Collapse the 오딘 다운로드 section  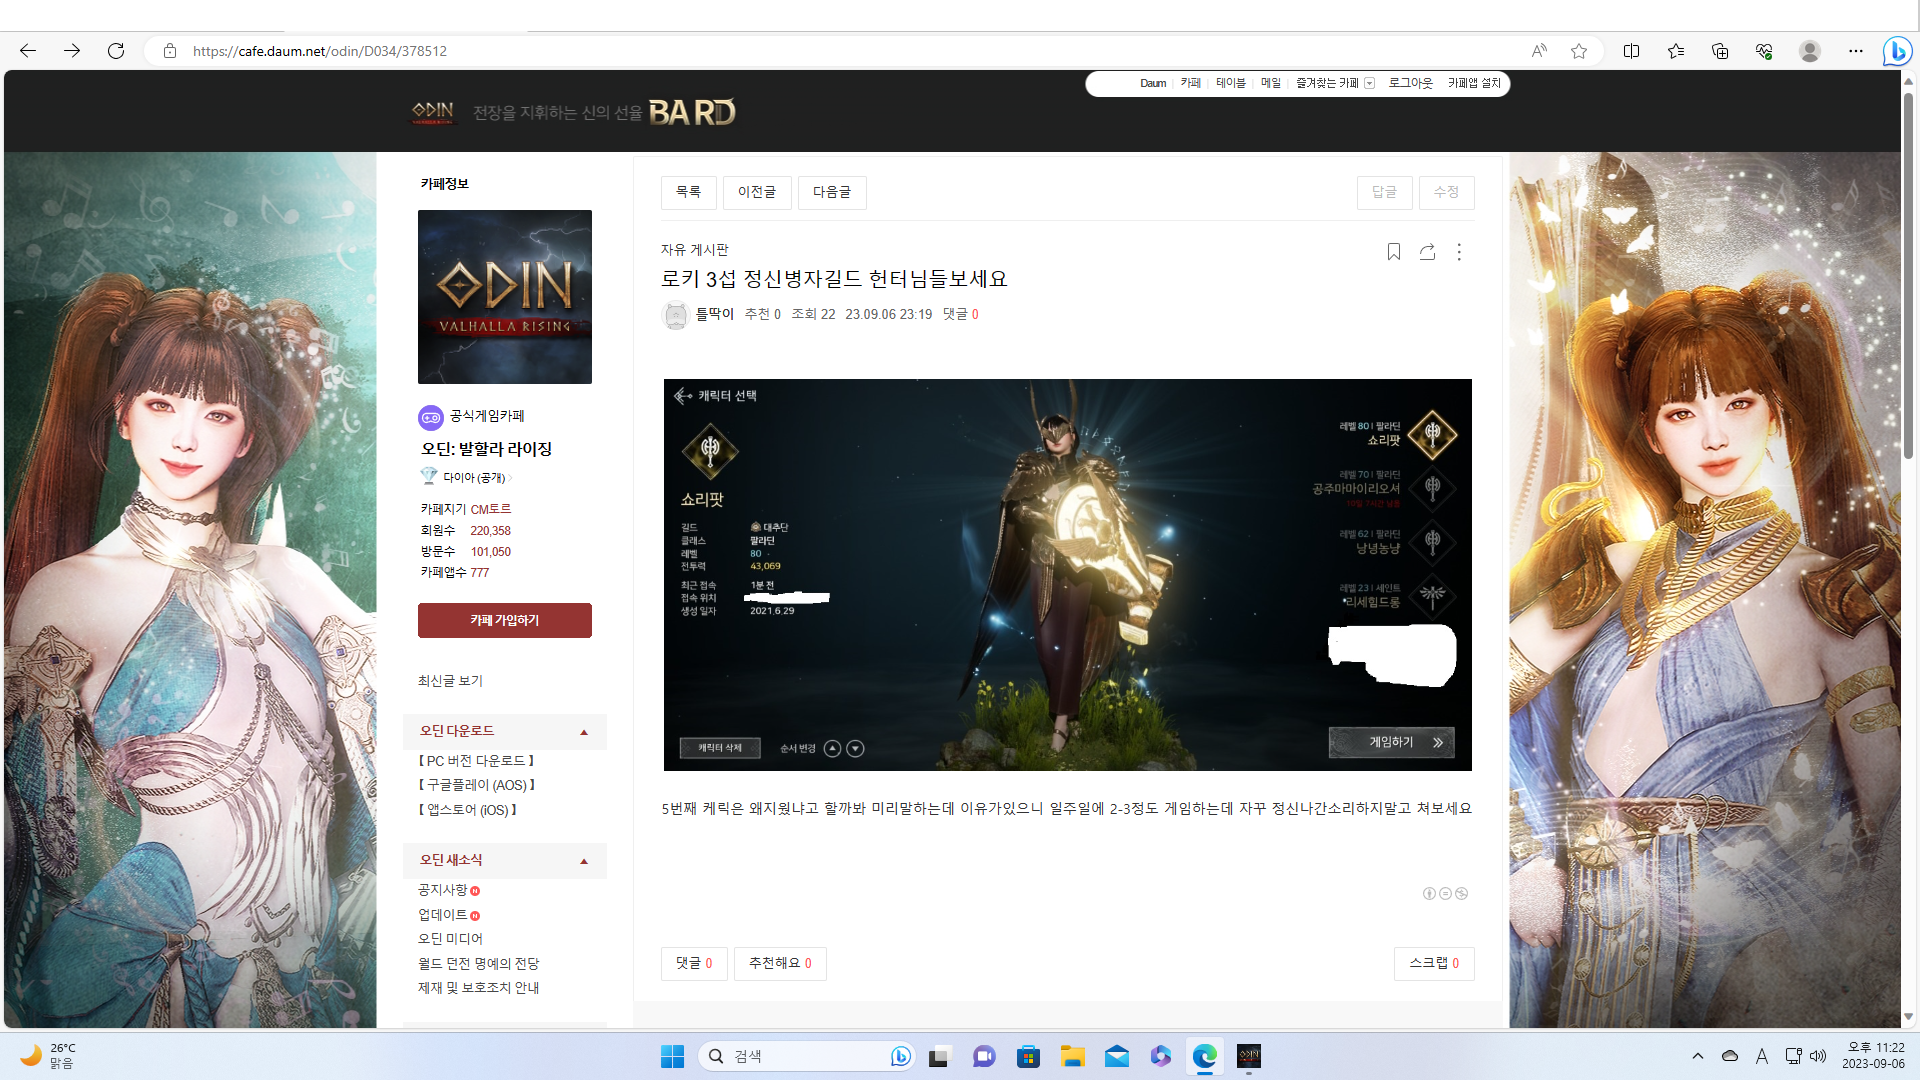pos(584,732)
